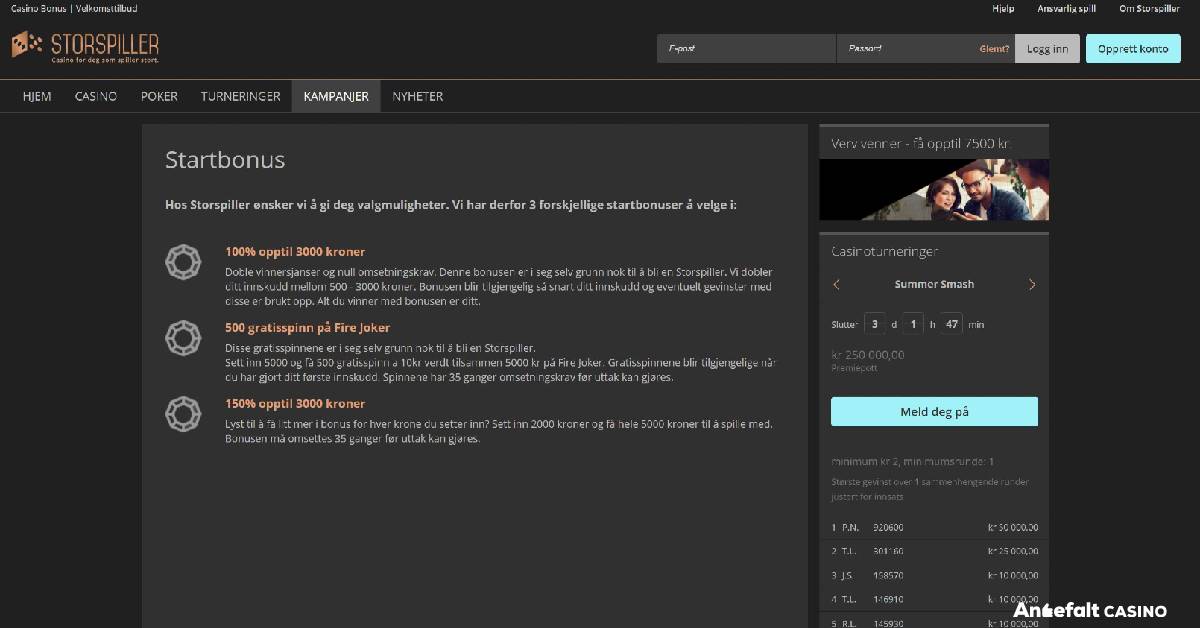The width and height of the screenshot is (1200, 628).
Task: Click the icon beside 500 gratisspinn på Fire Joker
Action: click(x=183, y=337)
